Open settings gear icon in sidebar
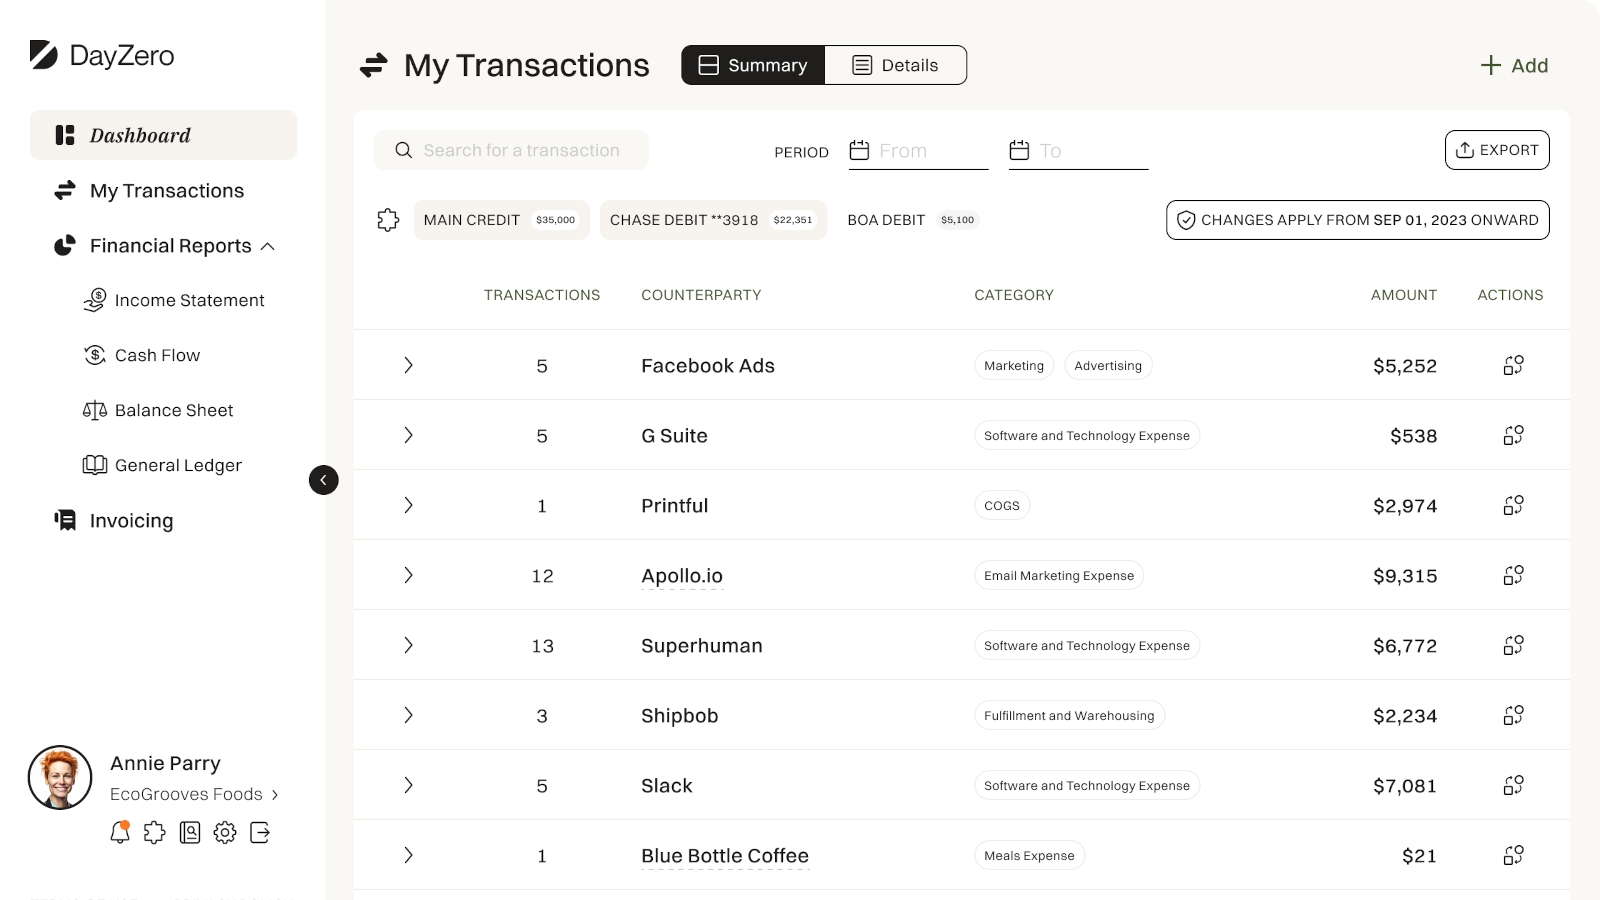Screen dimensions: 1600x900 [x=225, y=832]
